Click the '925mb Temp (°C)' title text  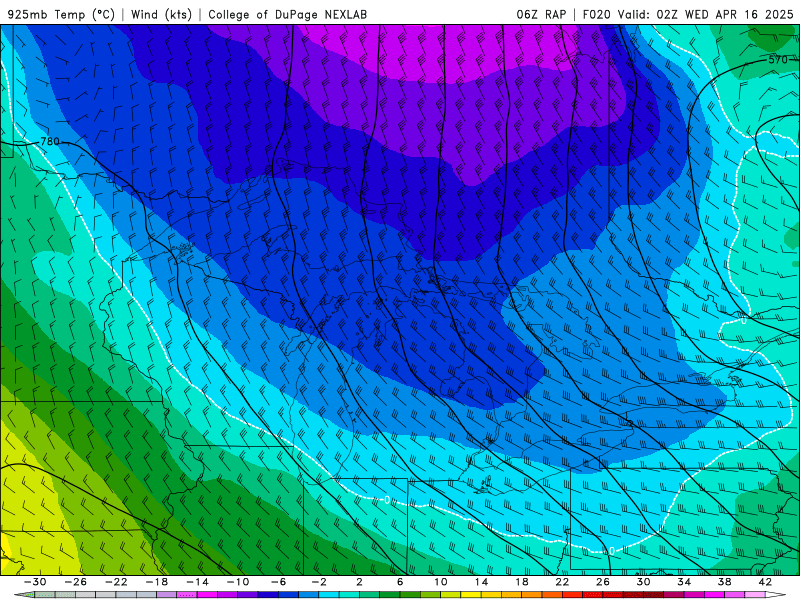pos(61,14)
